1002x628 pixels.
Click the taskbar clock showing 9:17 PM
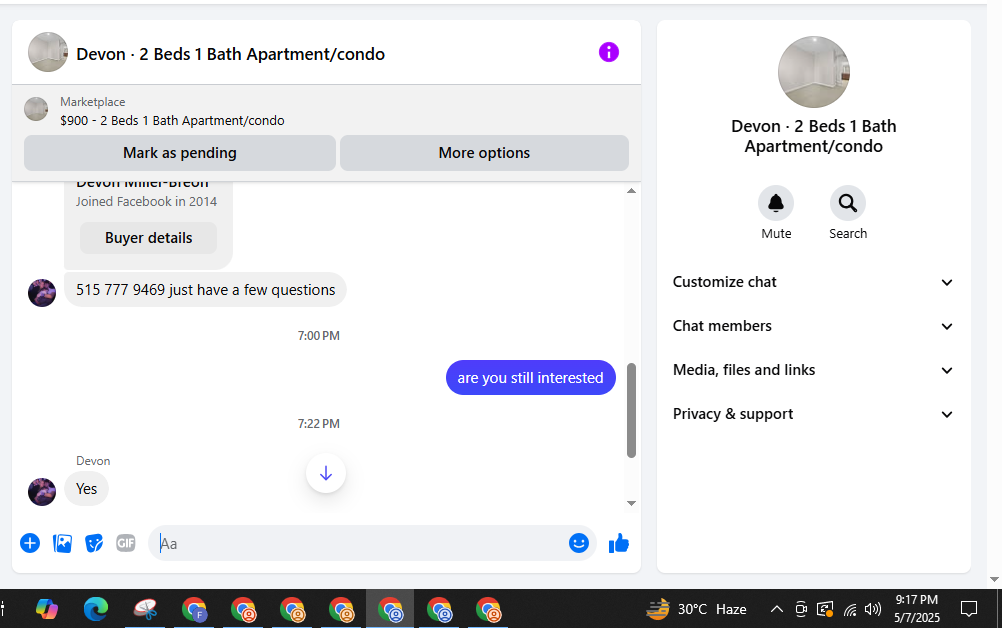(916, 608)
